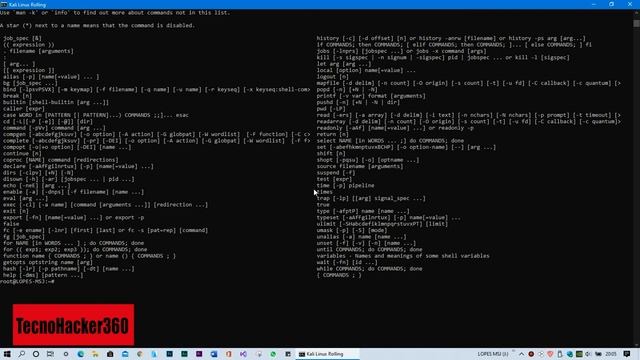640x360 pixels.
Task: Click the 20:05 system clock
Action: pyautogui.click(x=611, y=354)
